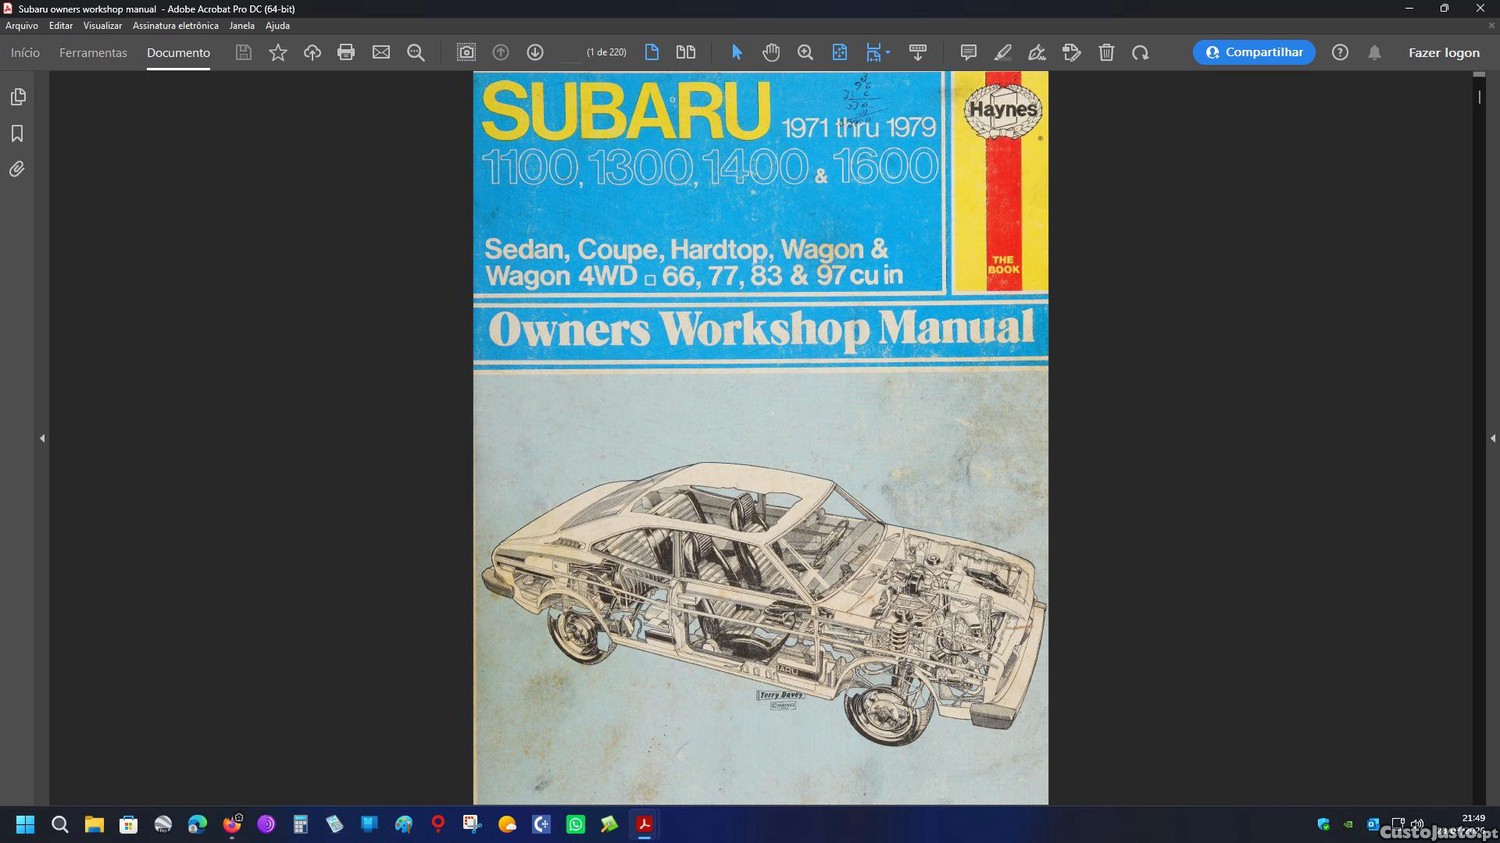Viewport: 1500px width, 843px height.
Task: Open the Windows Start menu
Action: [25, 824]
